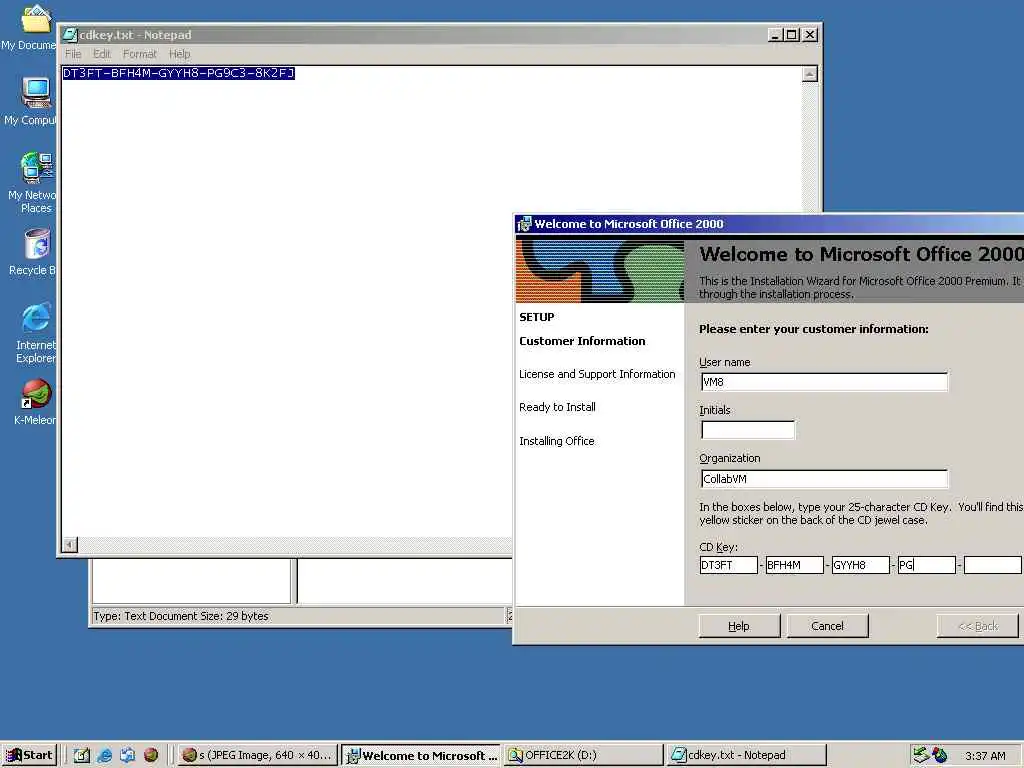Screen dimensions: 1024x768
Task: Click the Office 2000 setup title bar icon
Action: coord(524,224)
